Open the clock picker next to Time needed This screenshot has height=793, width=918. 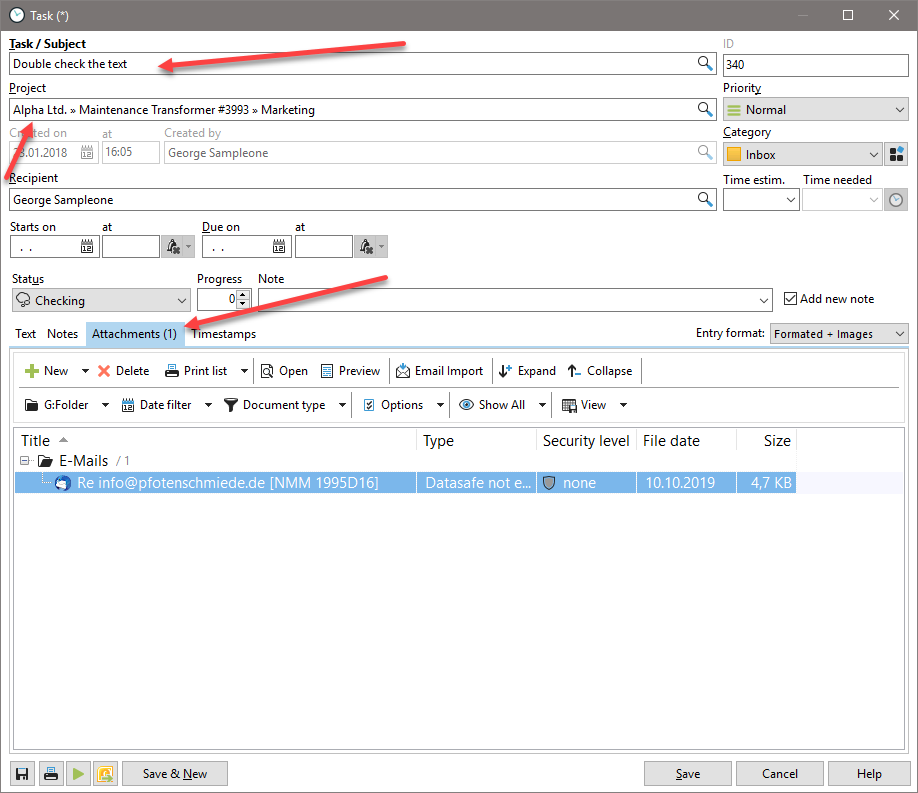coord(896,199)
